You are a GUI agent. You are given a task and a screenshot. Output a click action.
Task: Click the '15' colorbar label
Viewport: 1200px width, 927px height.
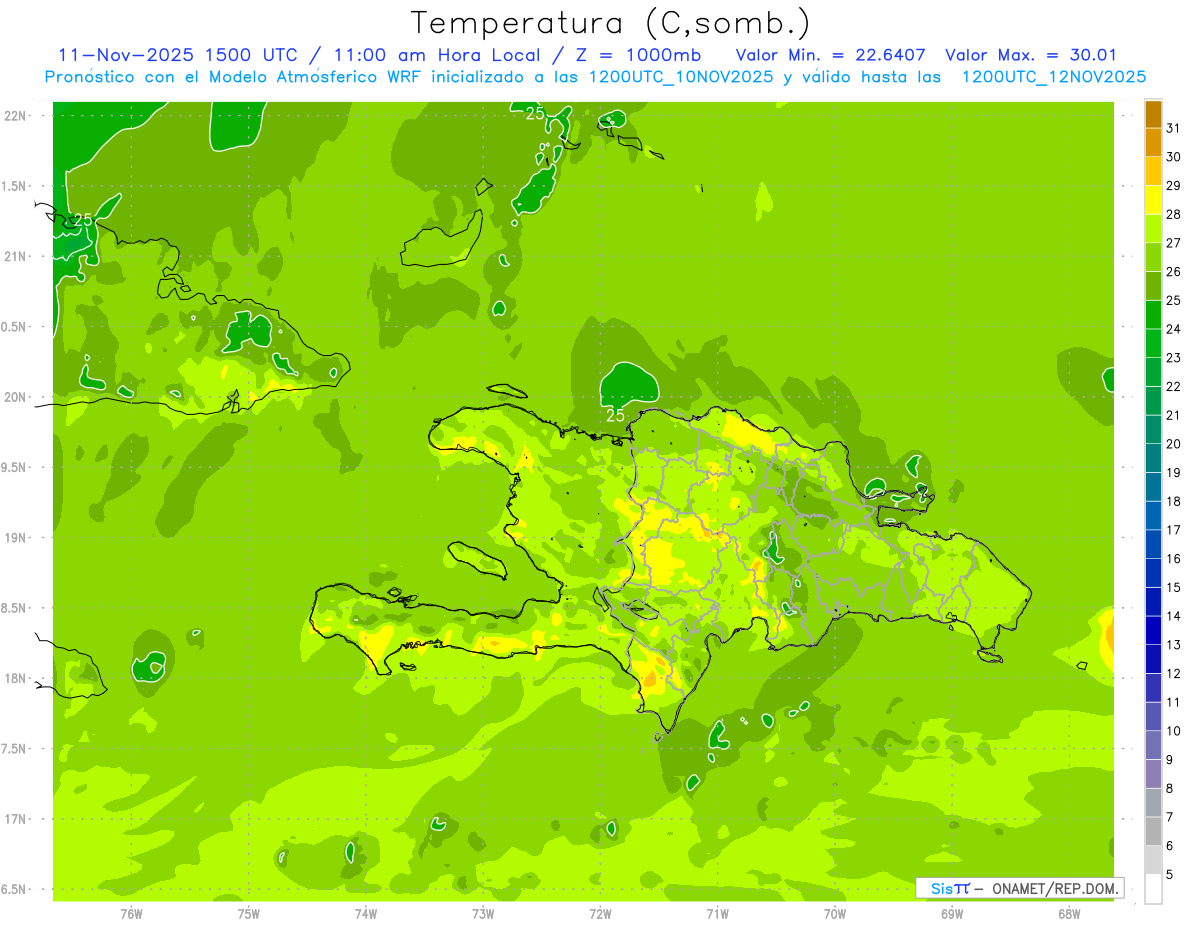[x=1175, y=587]
